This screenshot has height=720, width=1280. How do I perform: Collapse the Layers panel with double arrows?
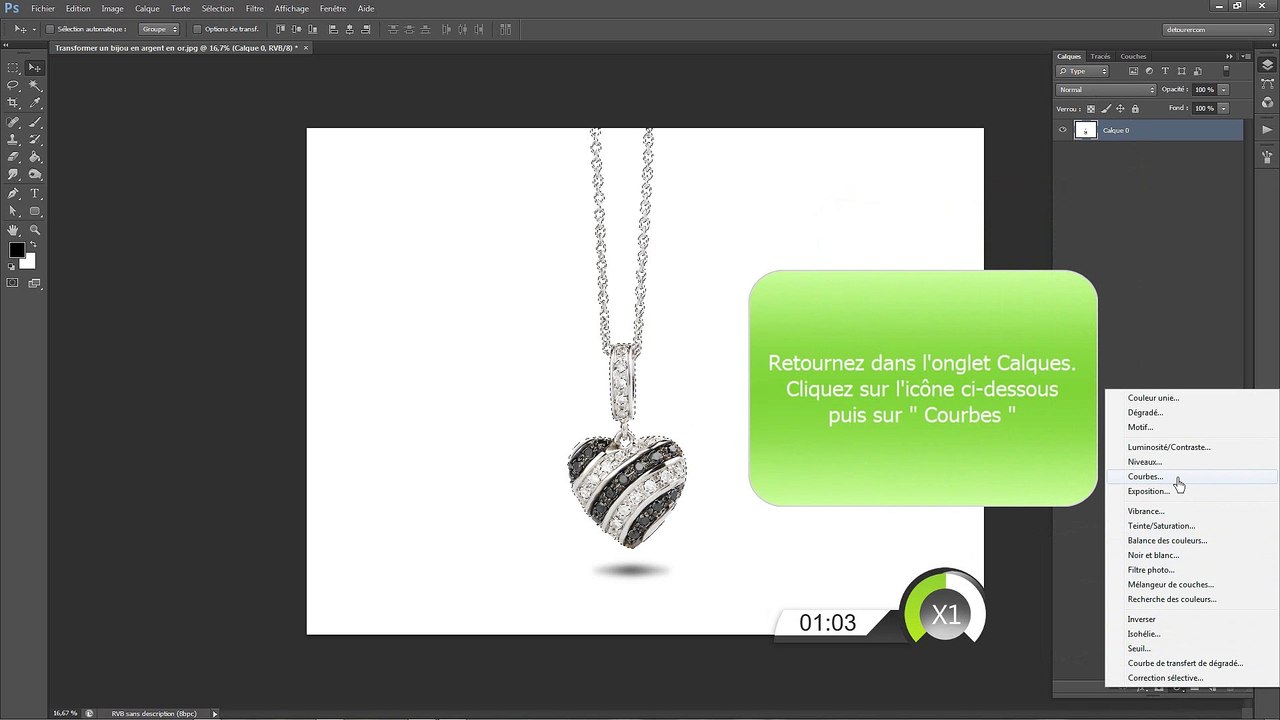tap(1229, 56)
